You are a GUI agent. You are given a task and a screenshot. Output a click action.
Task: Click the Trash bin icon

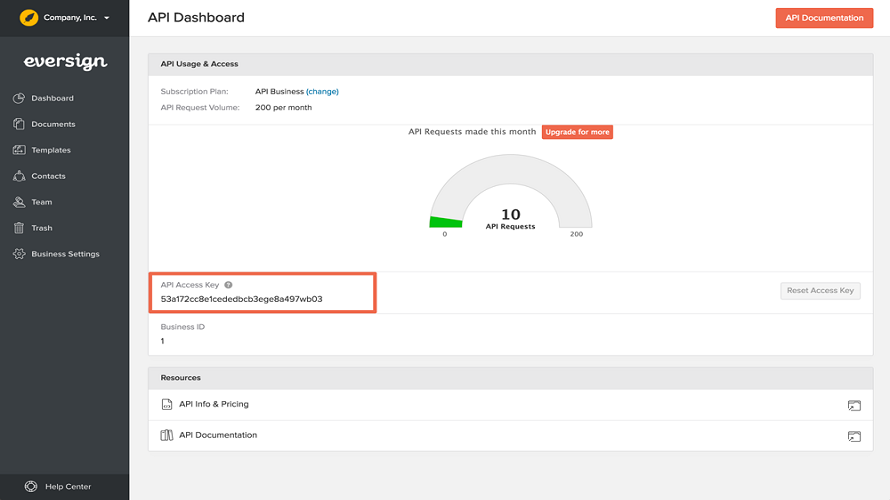tap(19, 228)
